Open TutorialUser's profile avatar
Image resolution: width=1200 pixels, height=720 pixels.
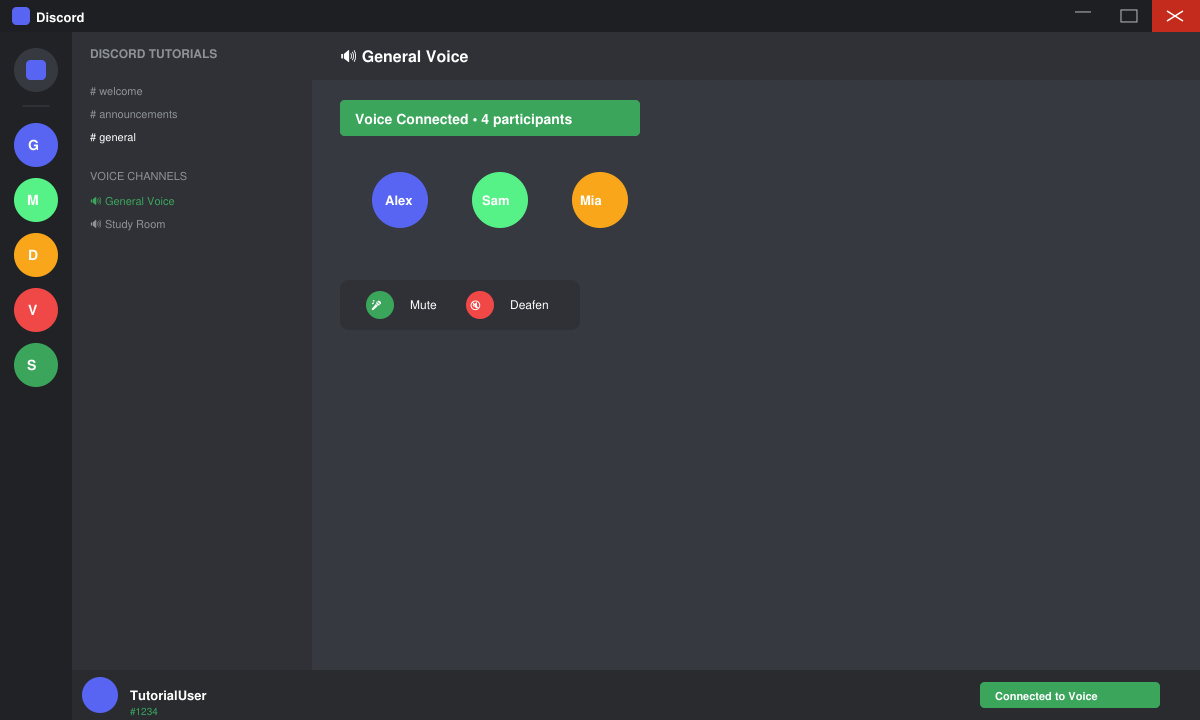pyautogui.click(x=100, y=695)
